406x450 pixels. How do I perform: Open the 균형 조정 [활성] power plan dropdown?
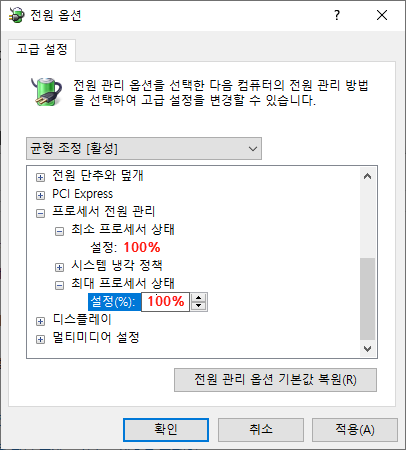[x=144, y=148]
